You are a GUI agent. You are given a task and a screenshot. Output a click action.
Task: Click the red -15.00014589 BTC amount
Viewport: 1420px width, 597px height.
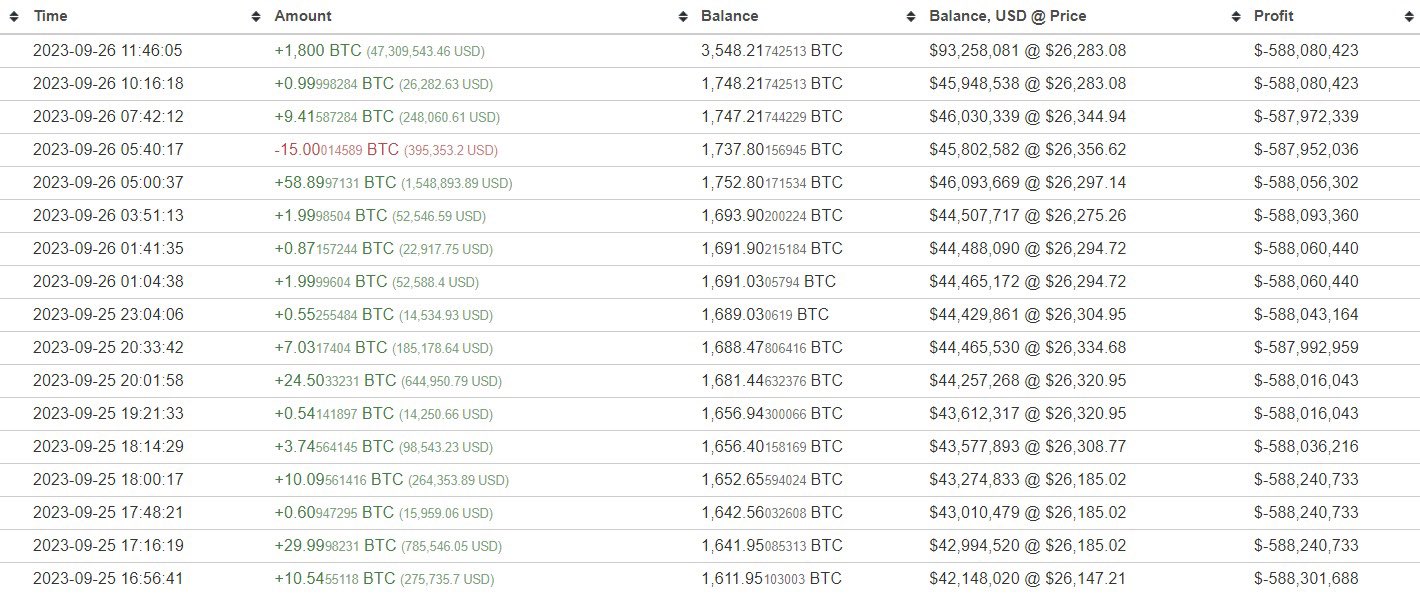click(336, 150)
